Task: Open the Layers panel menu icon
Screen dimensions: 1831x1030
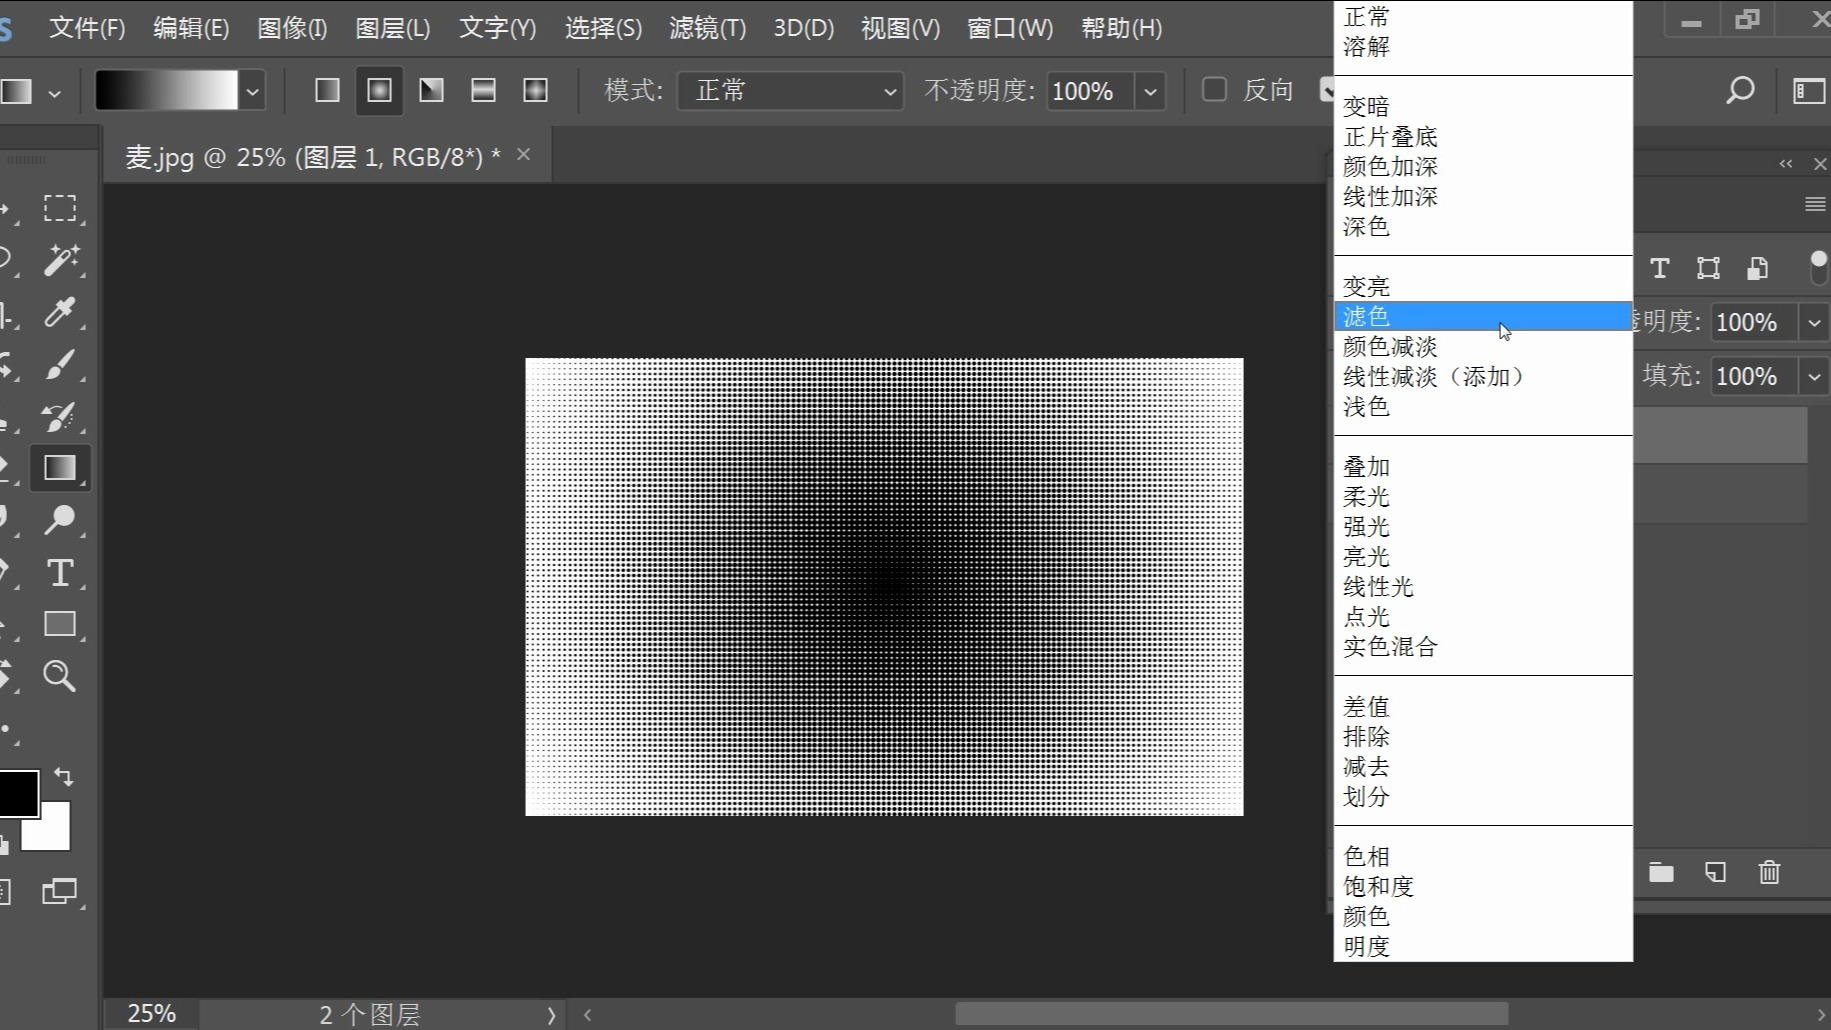Action: 1815,204
